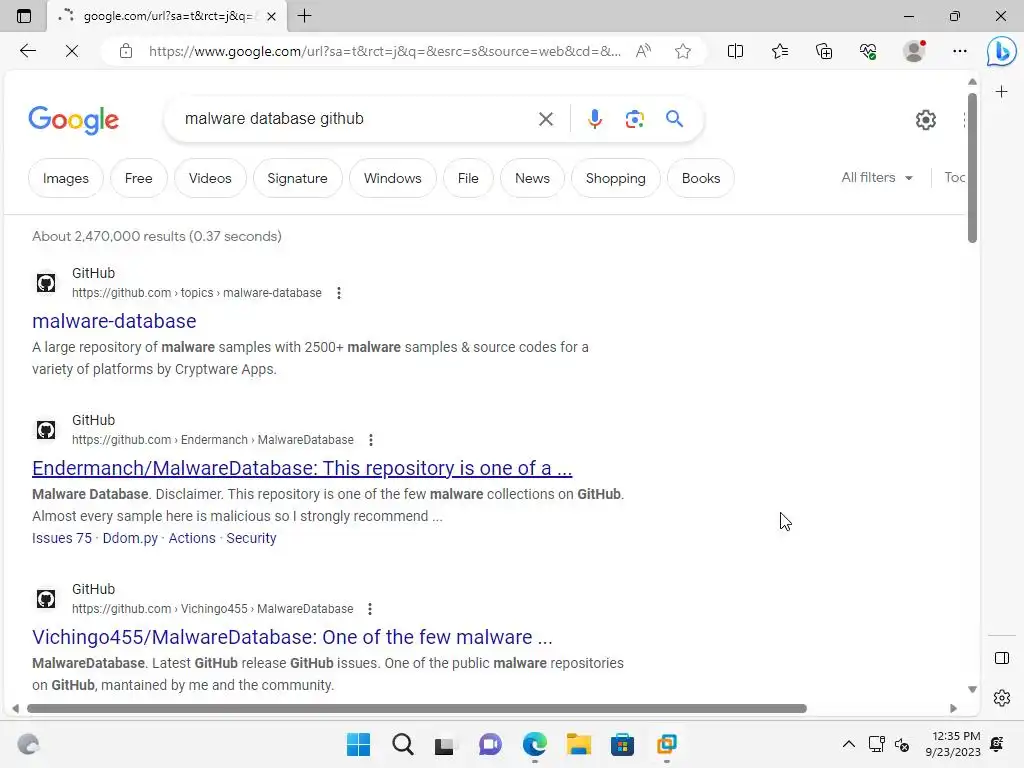1024x768 pixels.
Task: Click the browser Back arrow
Action: (x=27, y=51)
